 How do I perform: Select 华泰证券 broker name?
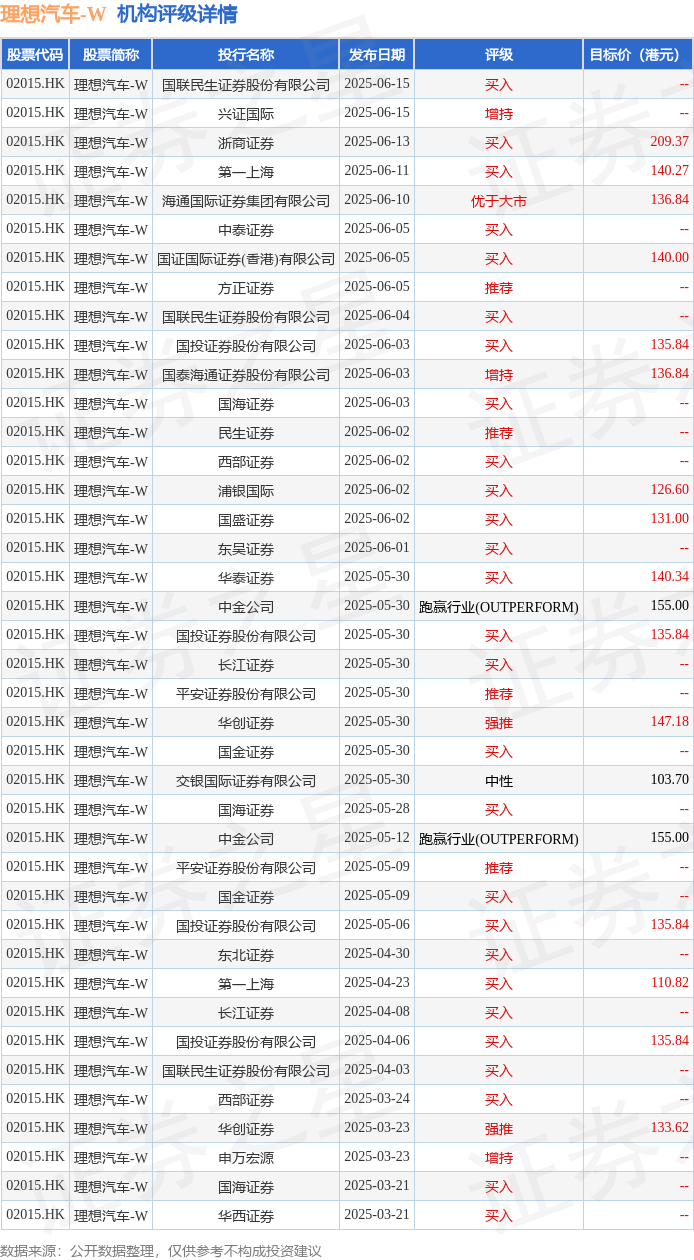pyautogui.click(x=246, y=578)
